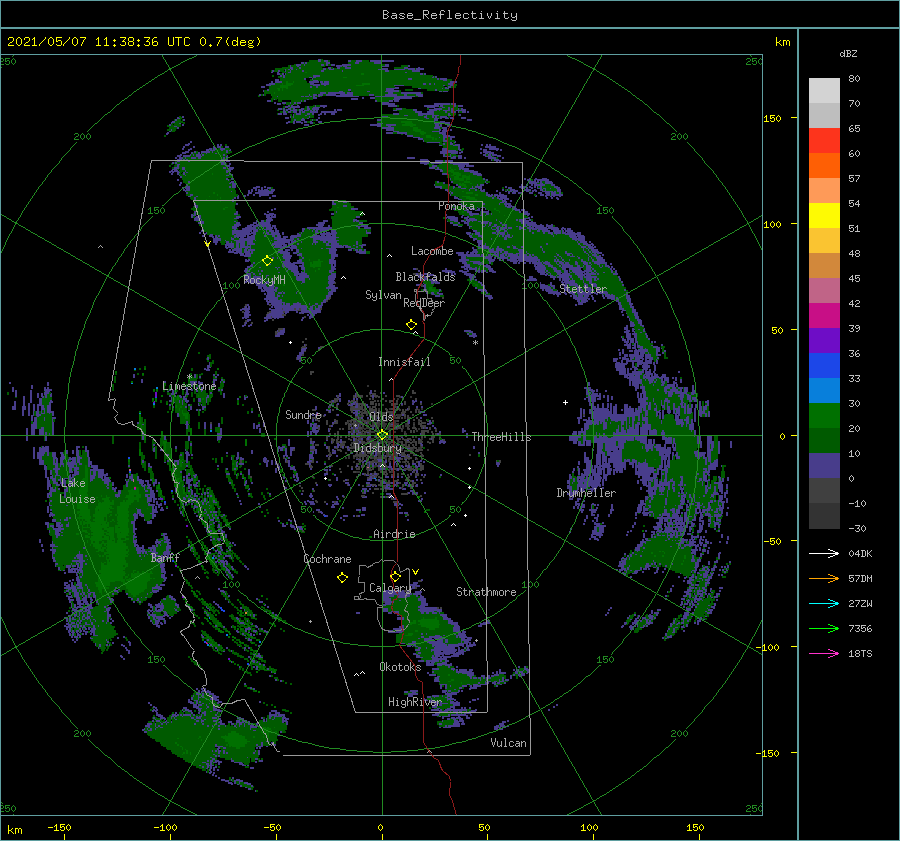Select the yellow 54 dBZ color swatch
Screen dimensions: 900x841
tap(824, 215)
